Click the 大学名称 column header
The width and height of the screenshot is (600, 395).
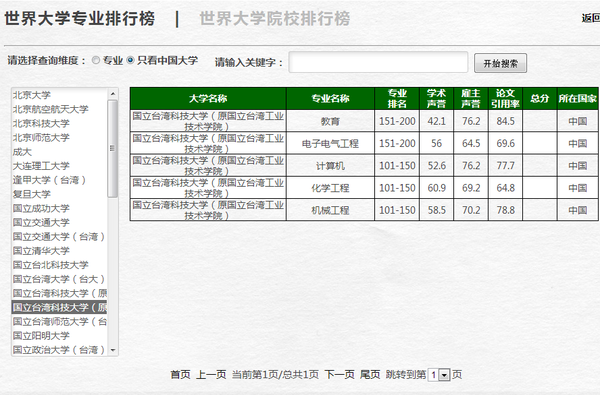pos(208,99)
